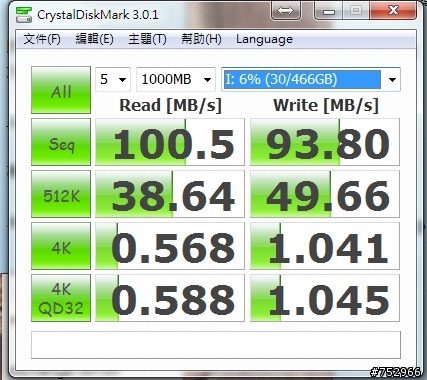
Task: Click the empty comment field at bottom
Action: [216, 345]
